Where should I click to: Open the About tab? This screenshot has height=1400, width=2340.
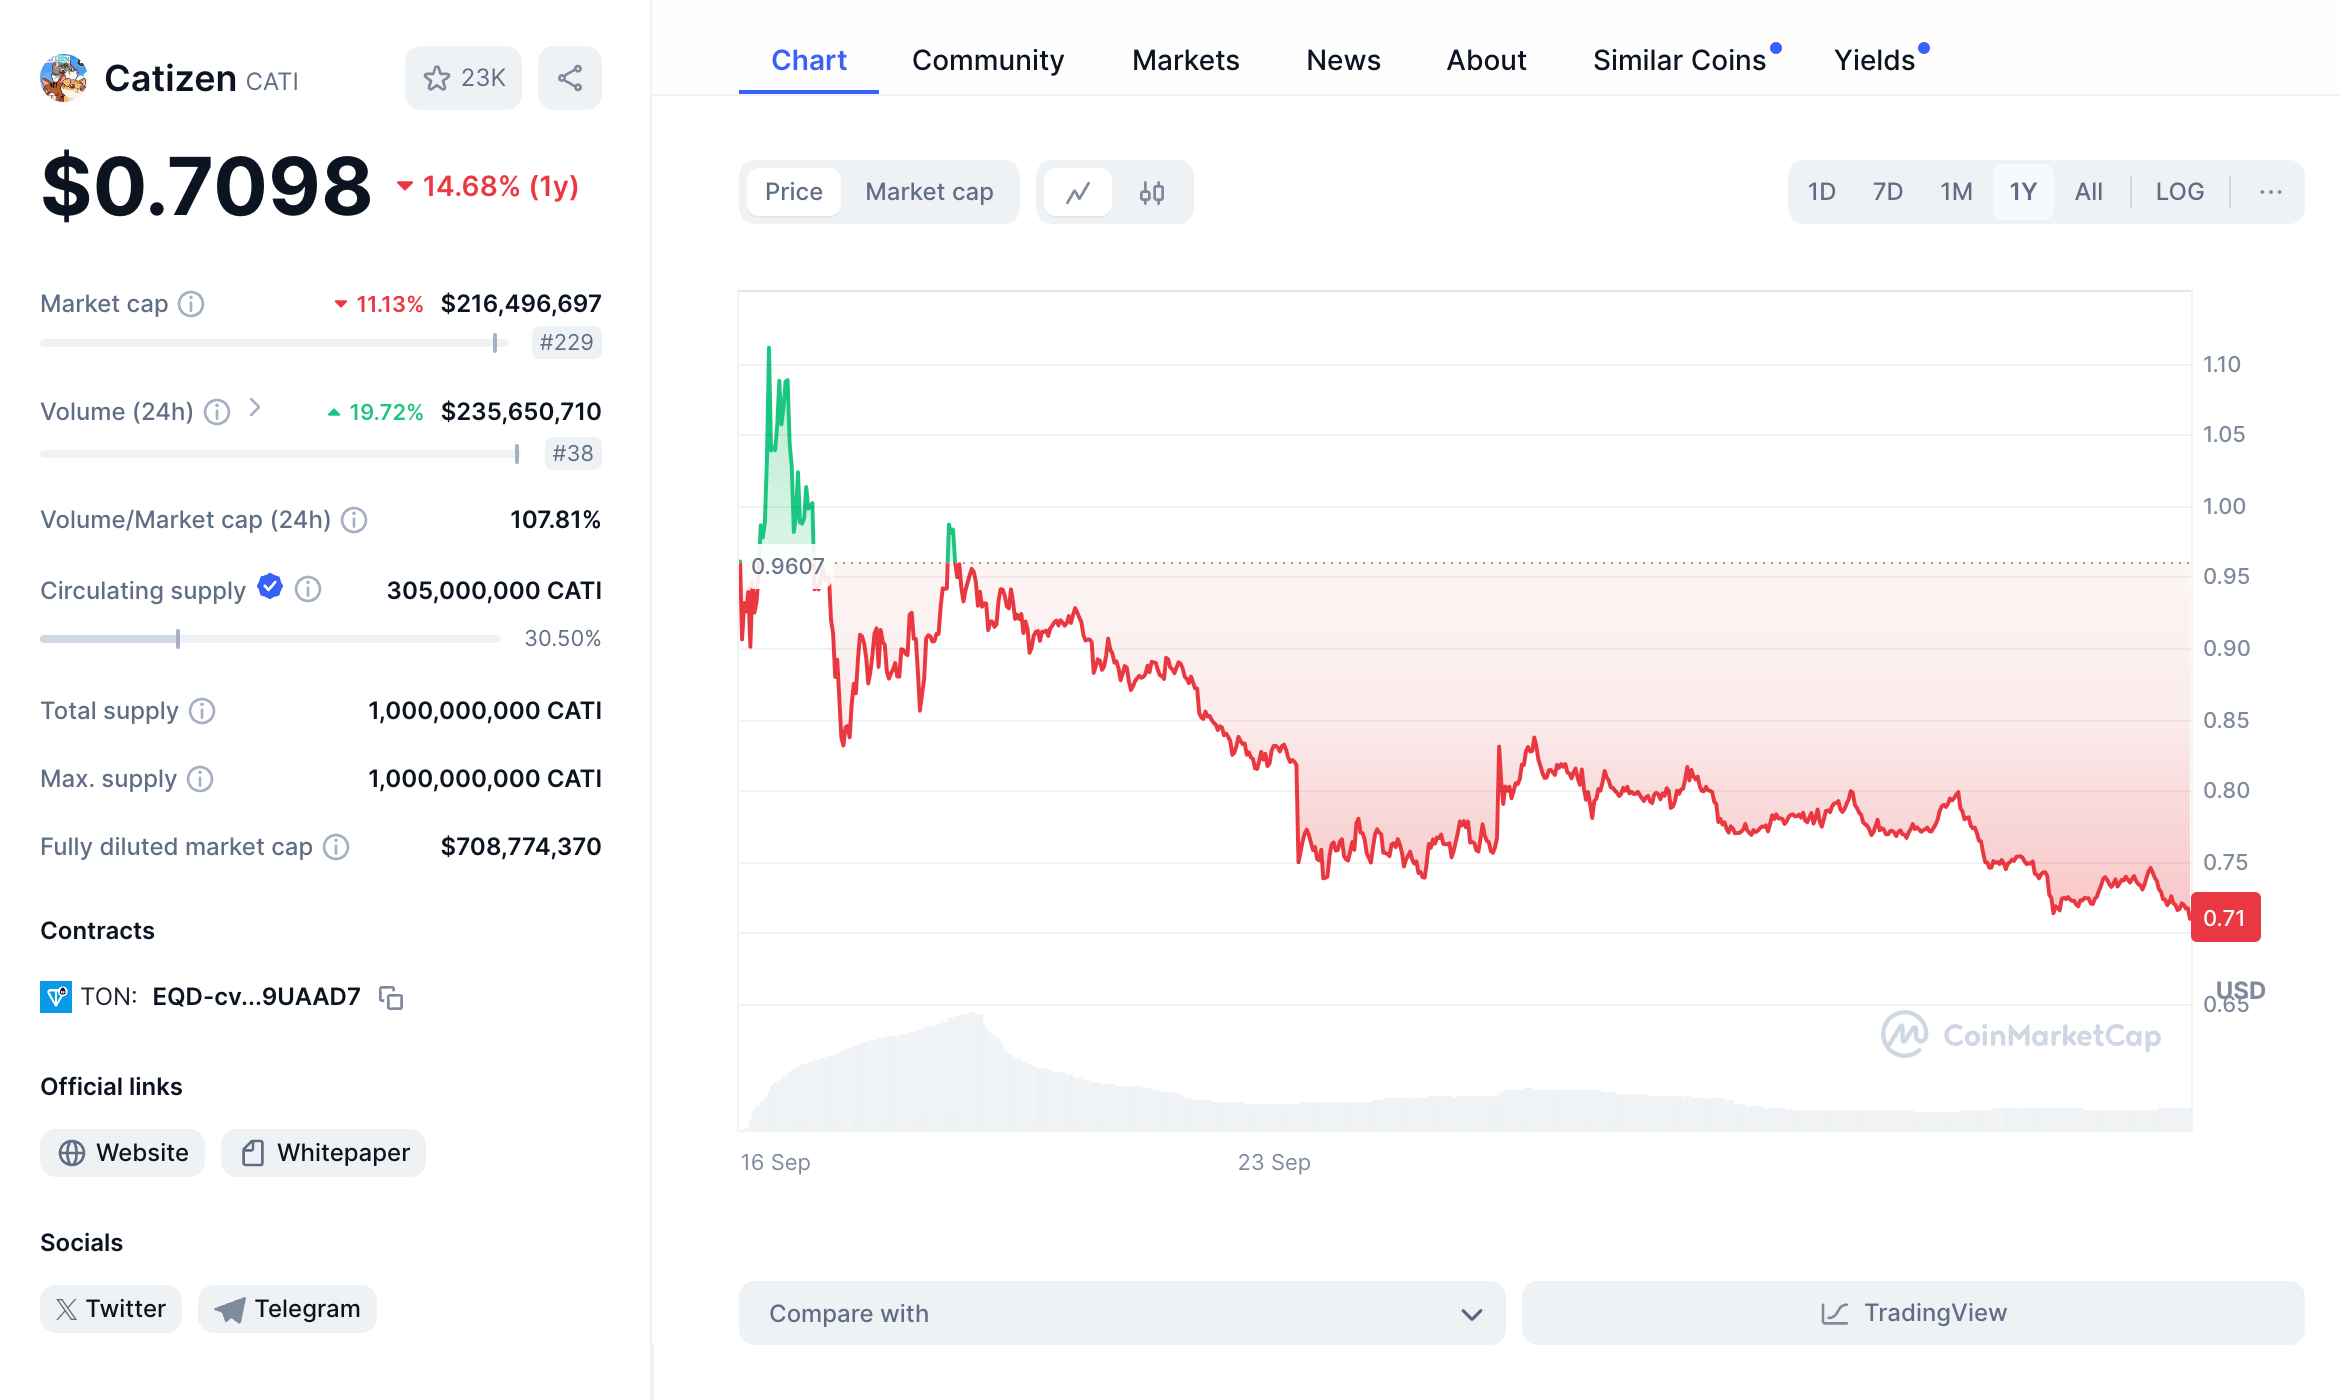pyautogui.click(x=1487, y=61)
